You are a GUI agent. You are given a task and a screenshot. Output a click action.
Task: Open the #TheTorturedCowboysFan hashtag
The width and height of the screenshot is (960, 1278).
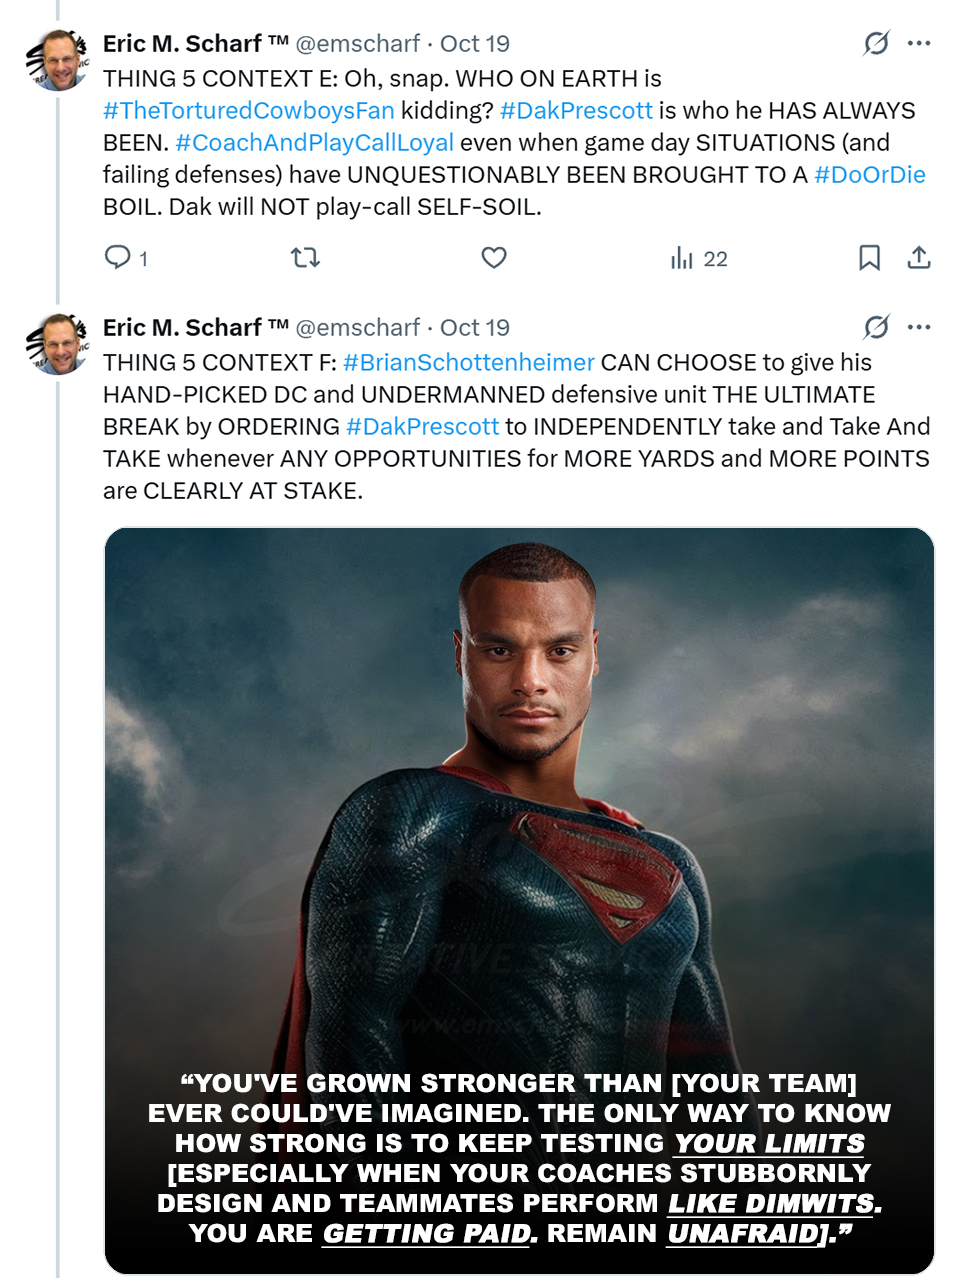pyautogui.click(x=249, y=111)
